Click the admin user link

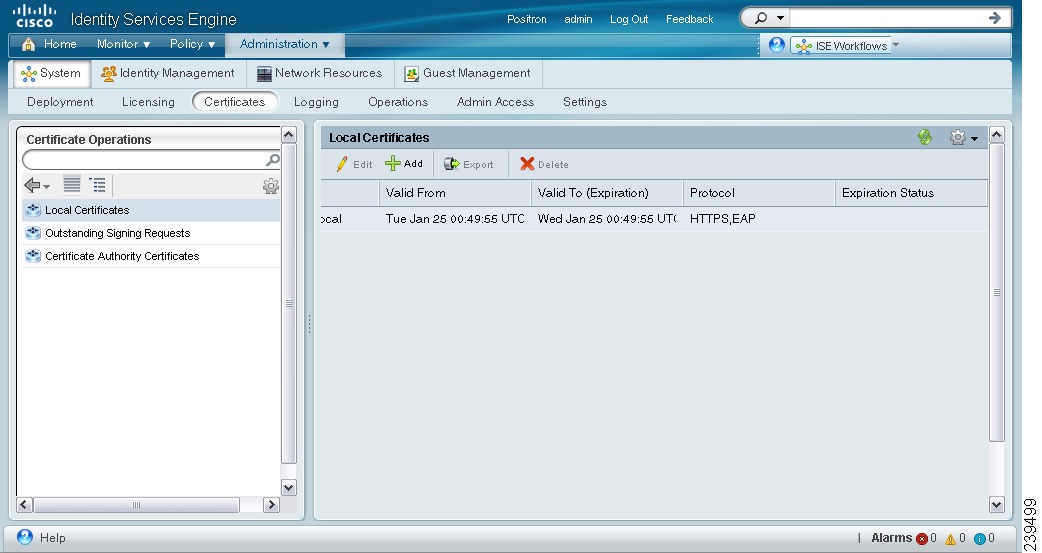(578, 19)
